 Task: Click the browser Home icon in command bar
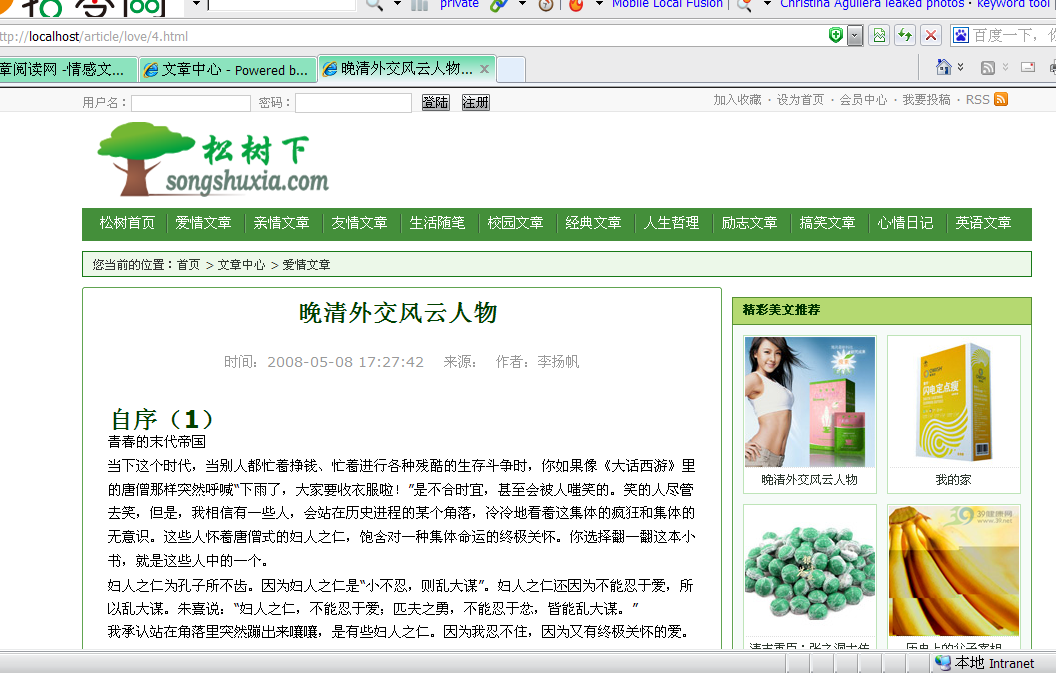click(x=943, y=68)
